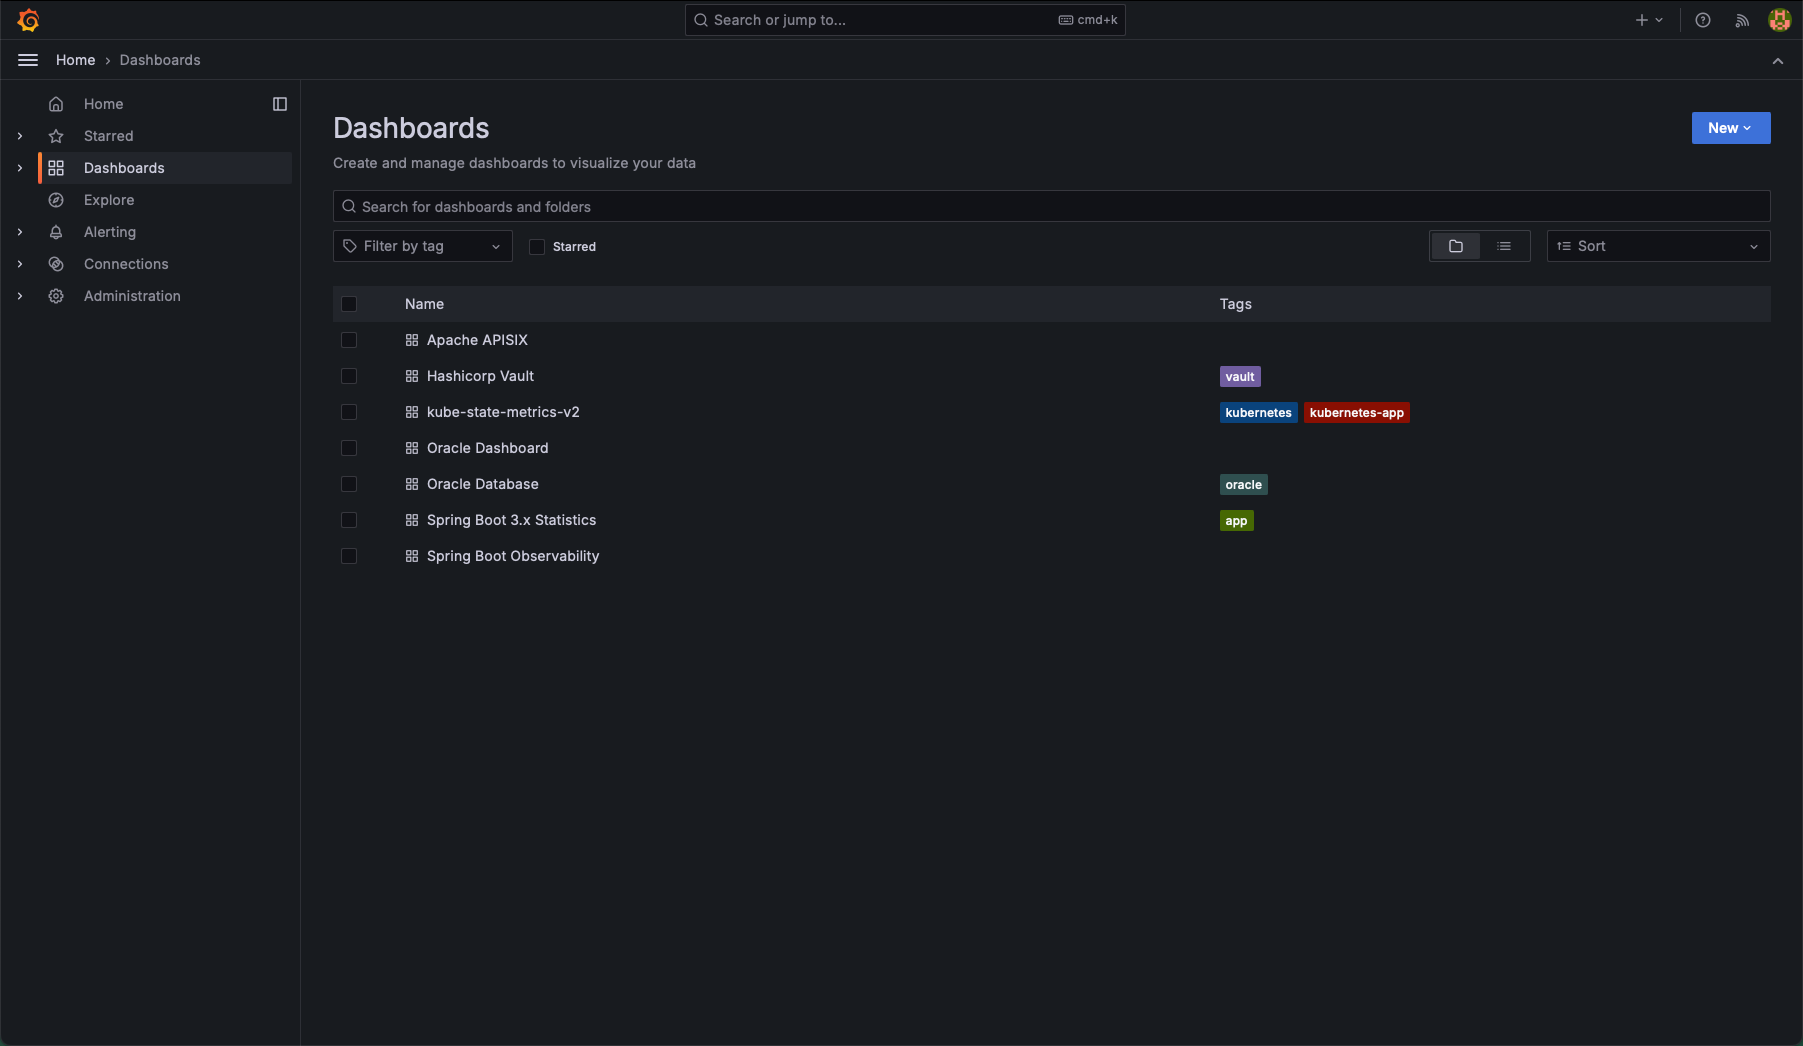Click the dashboard icon beside Oracle Dashboard
The height and width of the screenshot is (1046, 1803).
(412, 448)
